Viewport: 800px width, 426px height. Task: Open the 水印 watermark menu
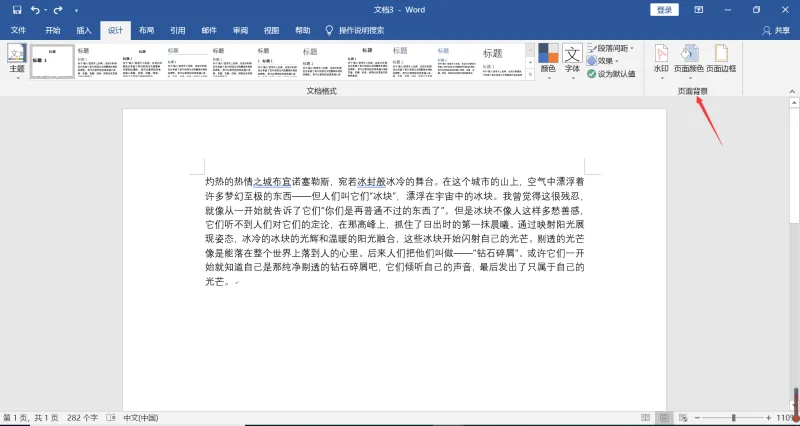click(x=661, y=61)
